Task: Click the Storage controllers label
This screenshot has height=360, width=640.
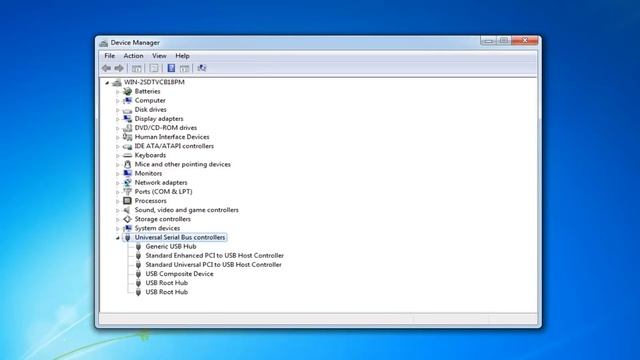Action: [x=162, y=219]
